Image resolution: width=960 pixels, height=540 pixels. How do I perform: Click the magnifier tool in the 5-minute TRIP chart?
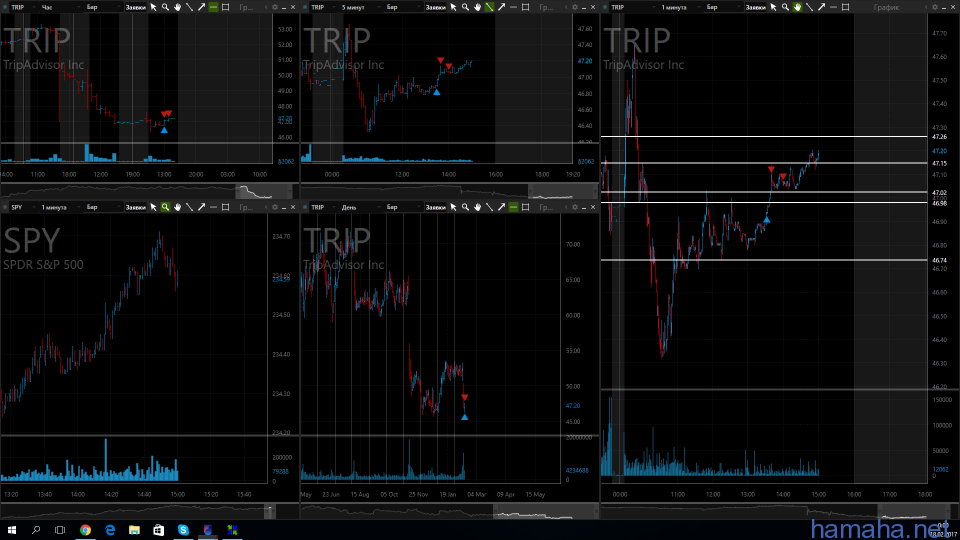465,7
